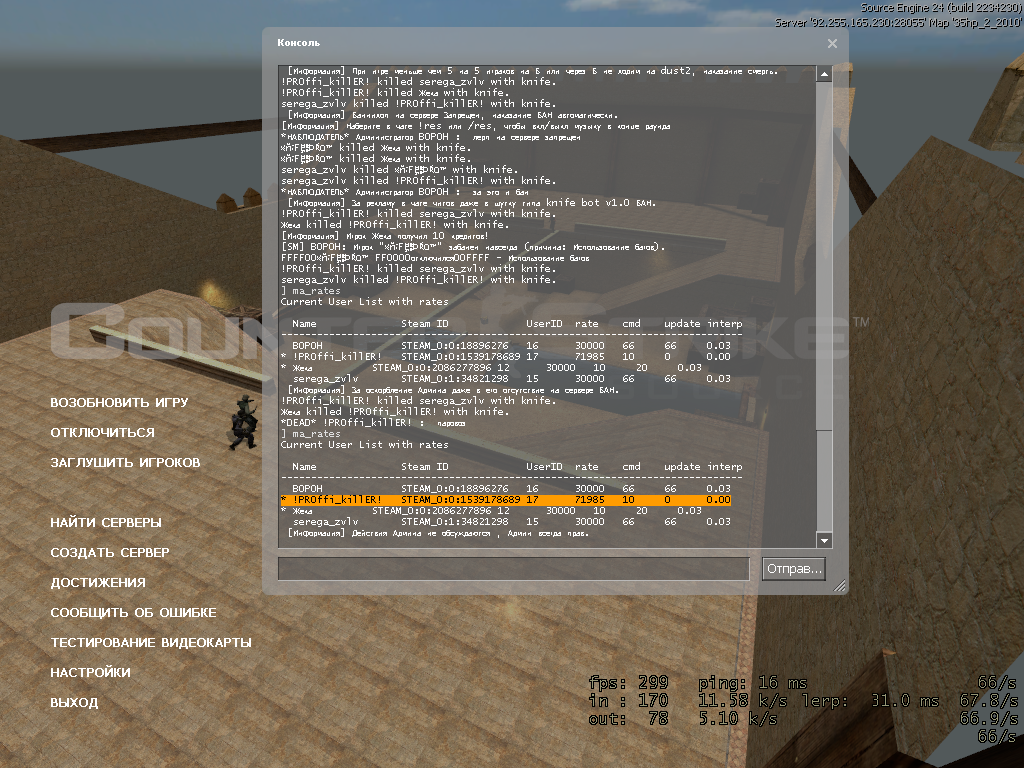Image resolution: width=1024 pixels, height=768 pixels.
Task: Select ВОЗОБНОВИТЬ ИГРУ menu item
Action: pos(119,402)
